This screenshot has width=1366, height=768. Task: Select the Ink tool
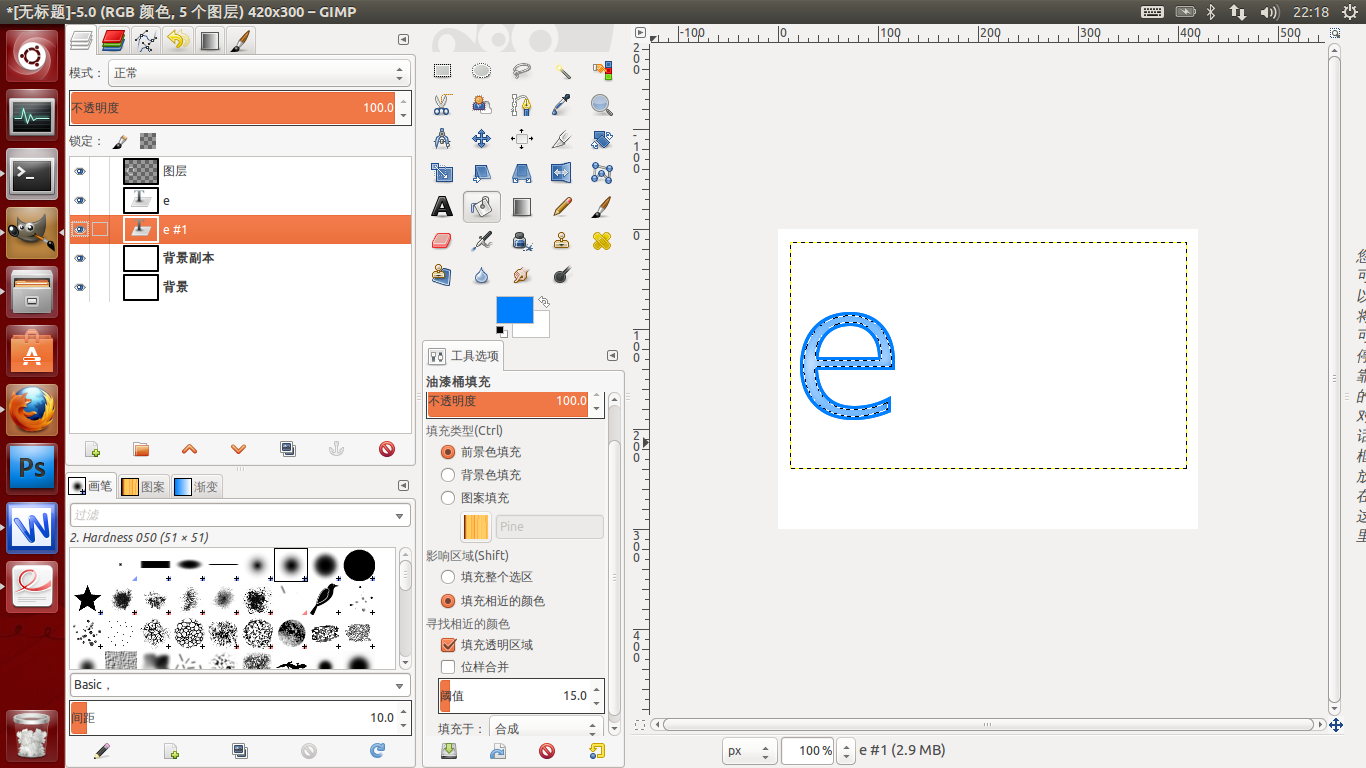click(x=521, y=241)
